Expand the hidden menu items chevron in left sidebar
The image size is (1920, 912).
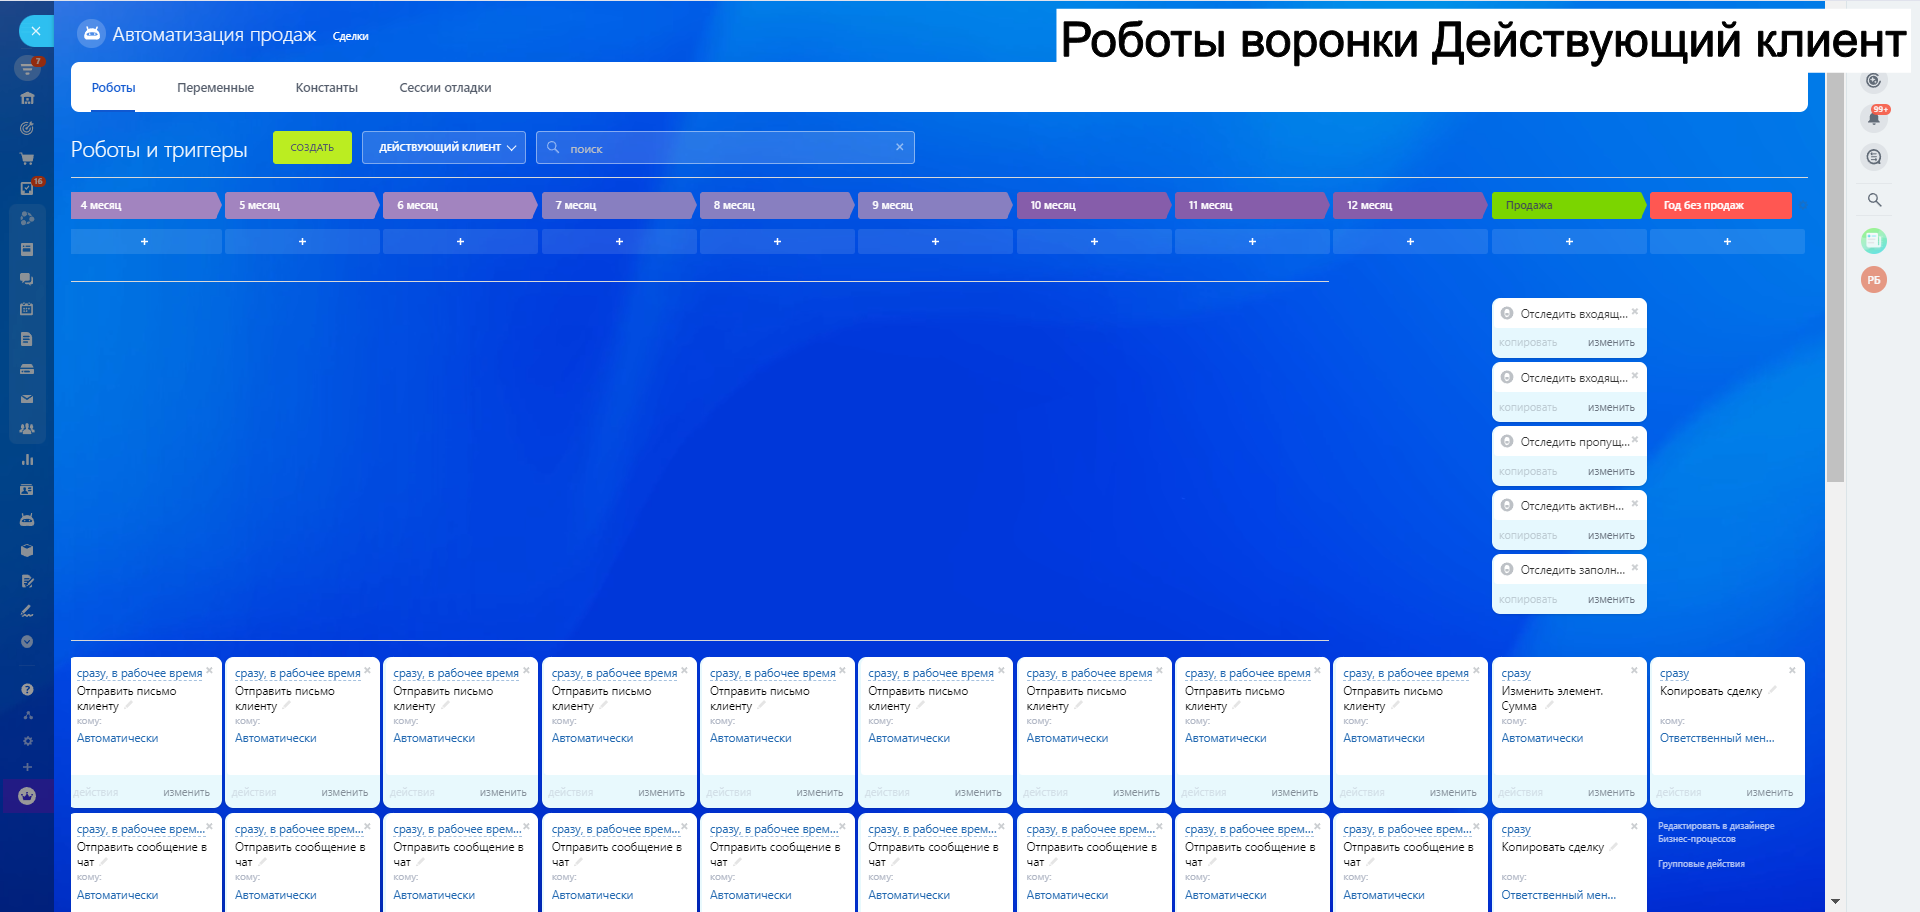click(27, 642)
